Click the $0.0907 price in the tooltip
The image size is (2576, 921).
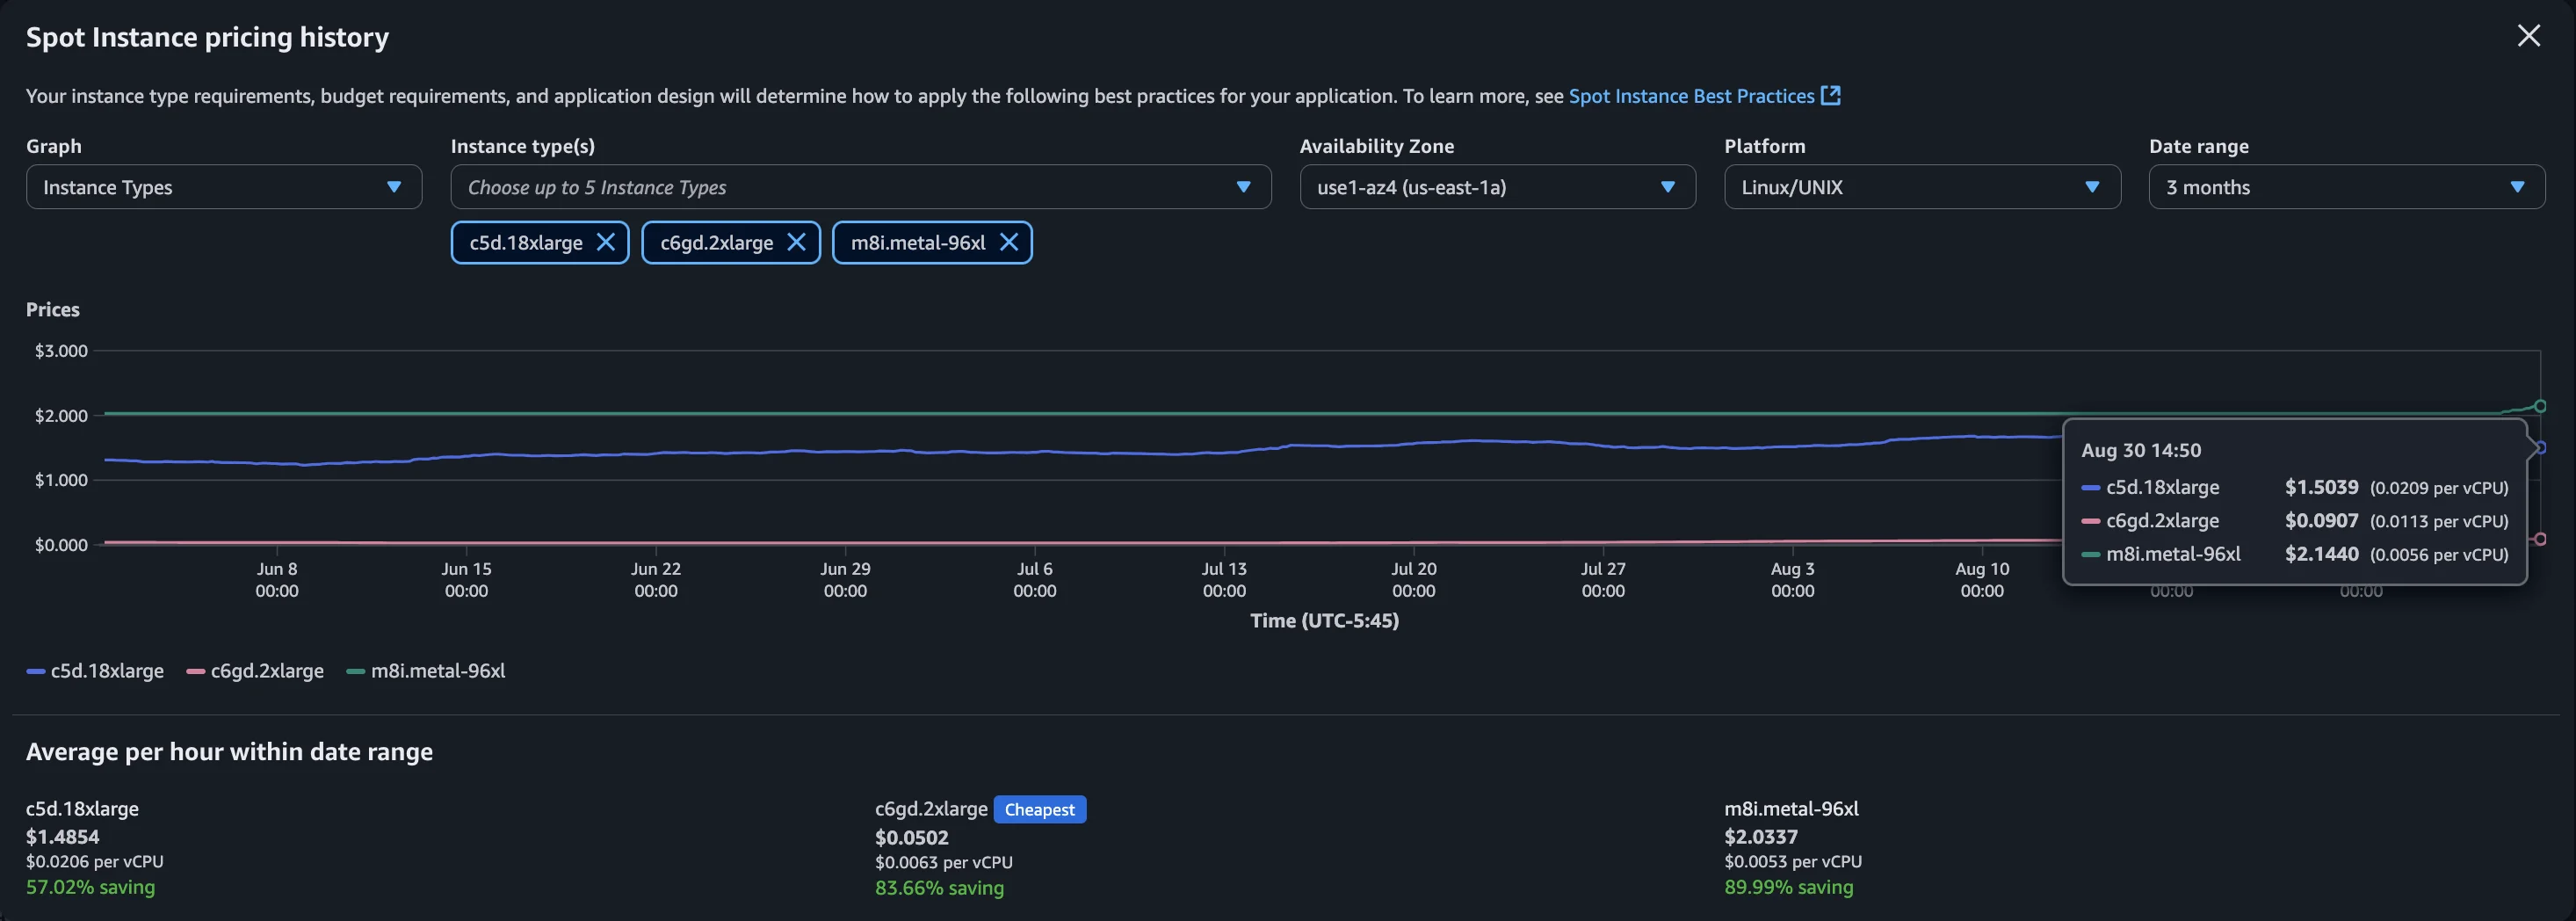(2321, 521)
